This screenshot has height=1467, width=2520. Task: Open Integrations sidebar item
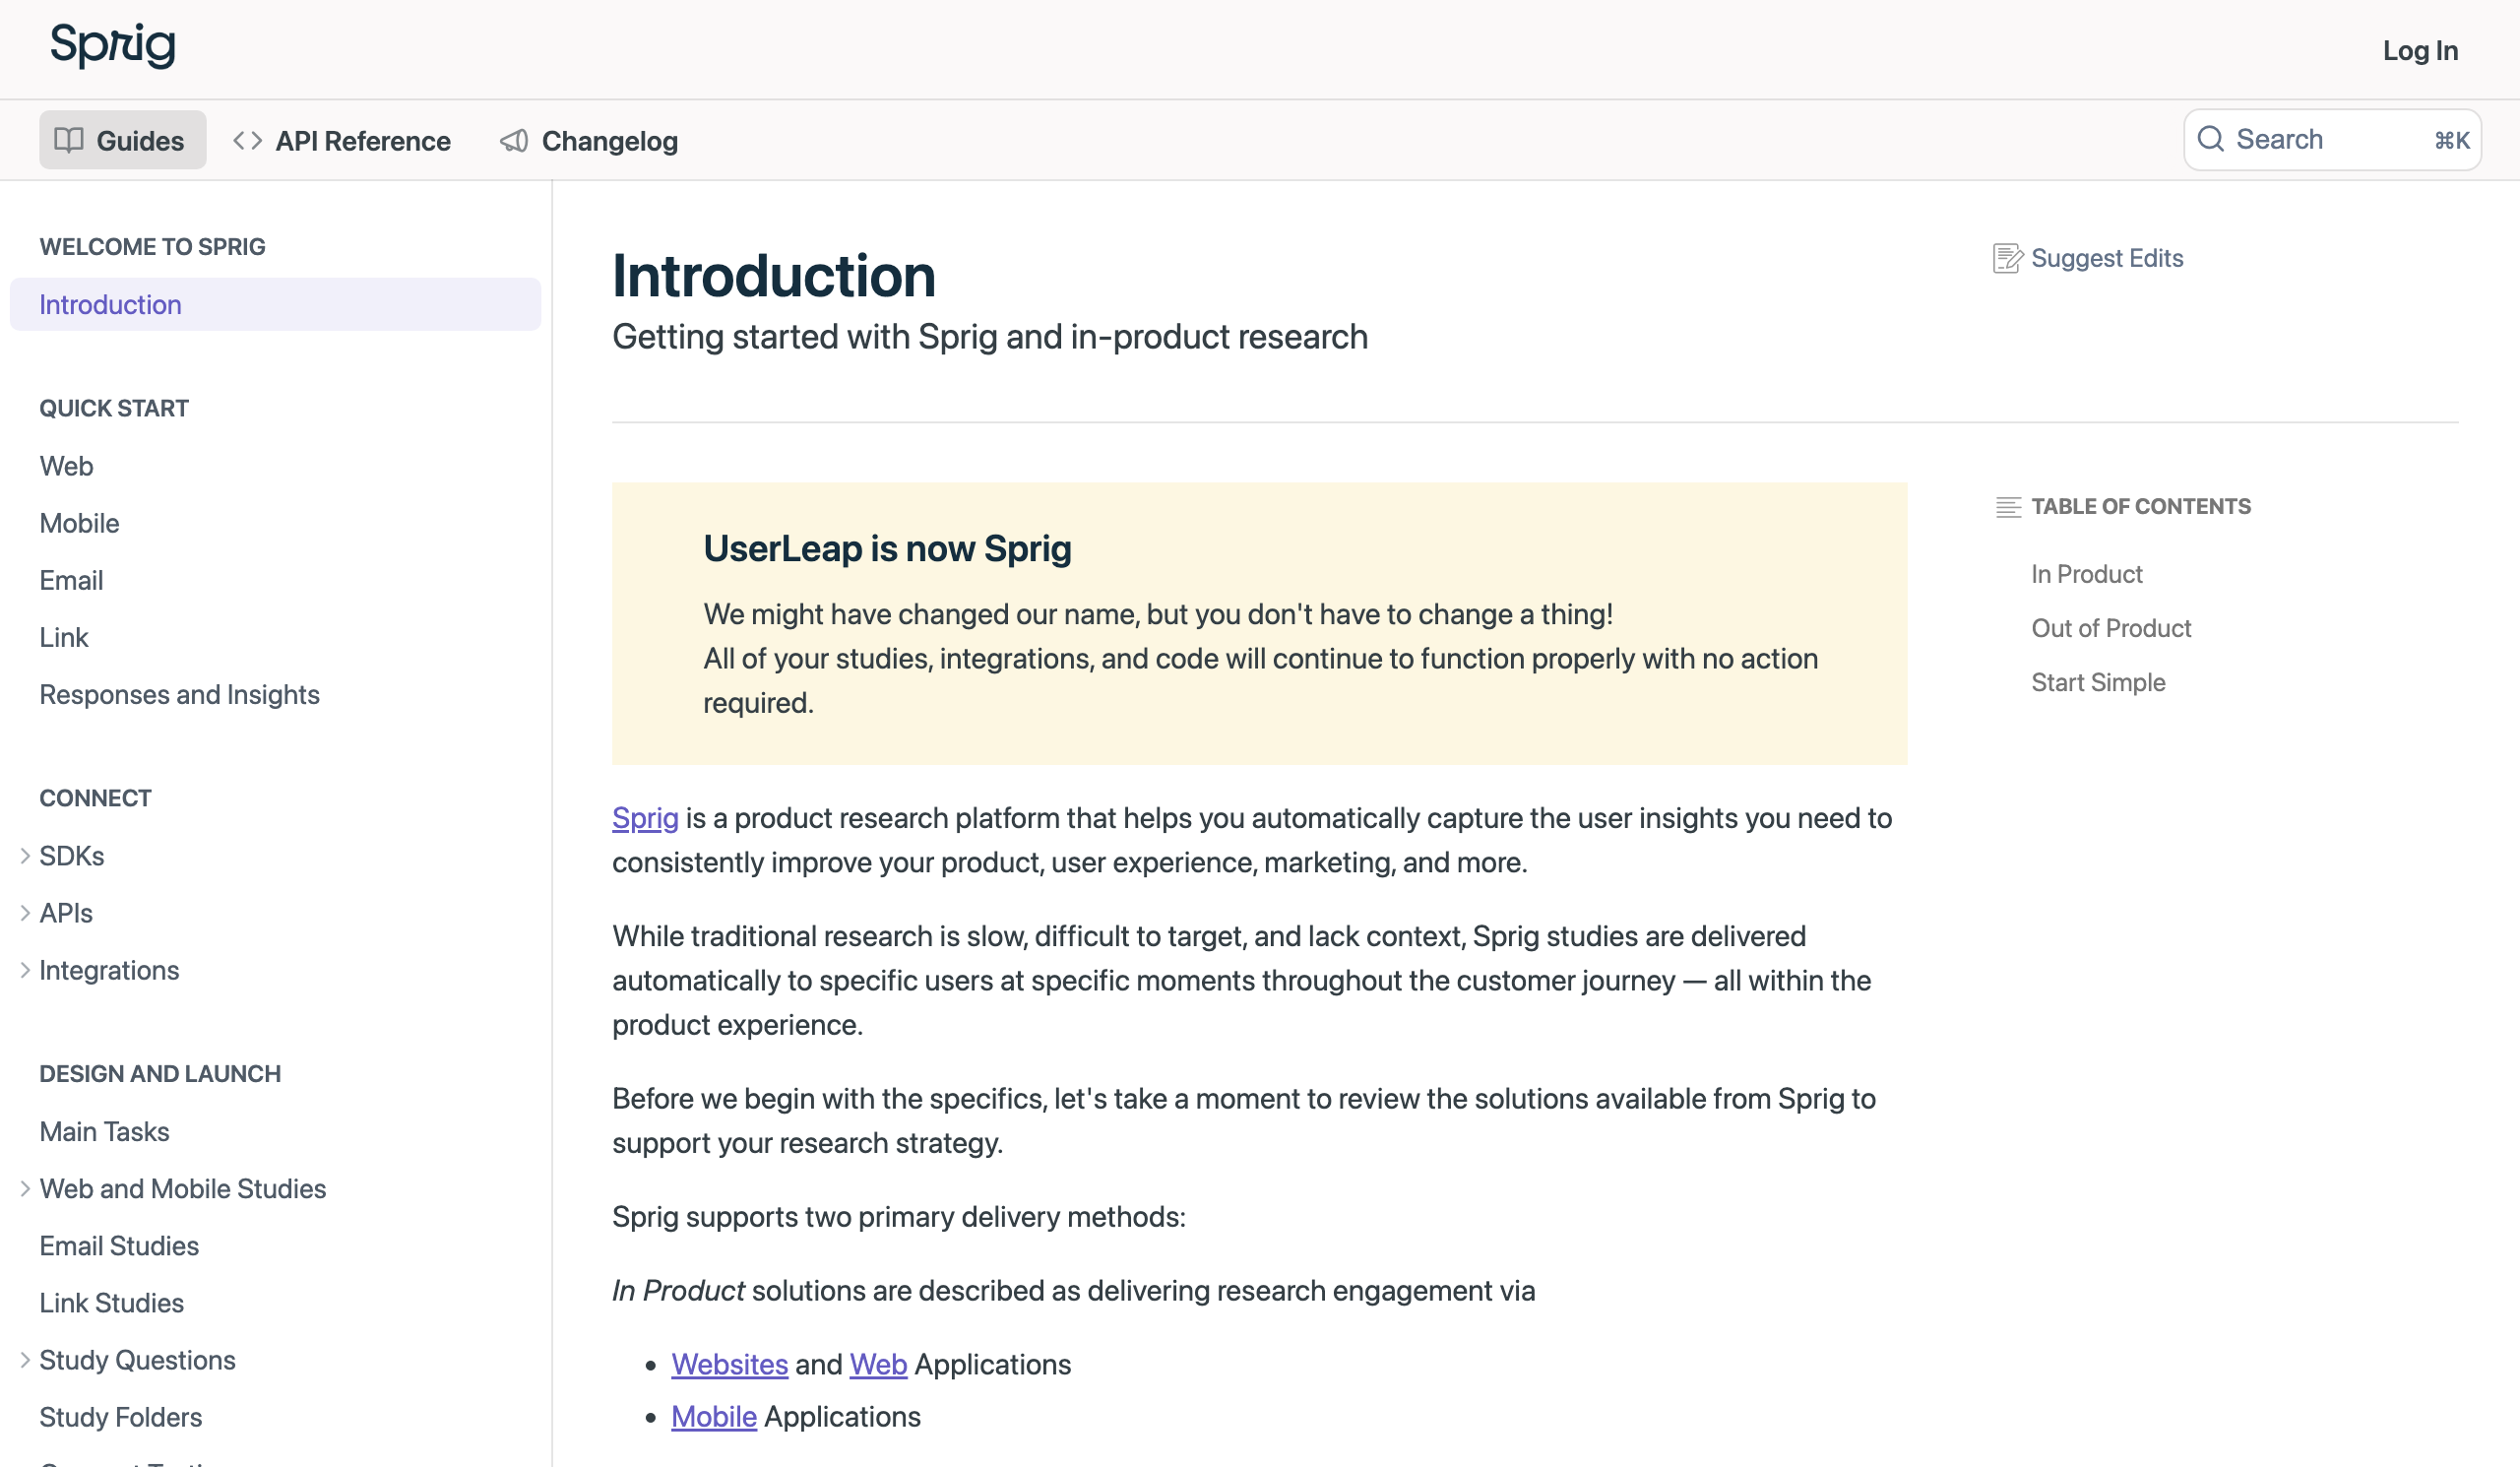109,970
